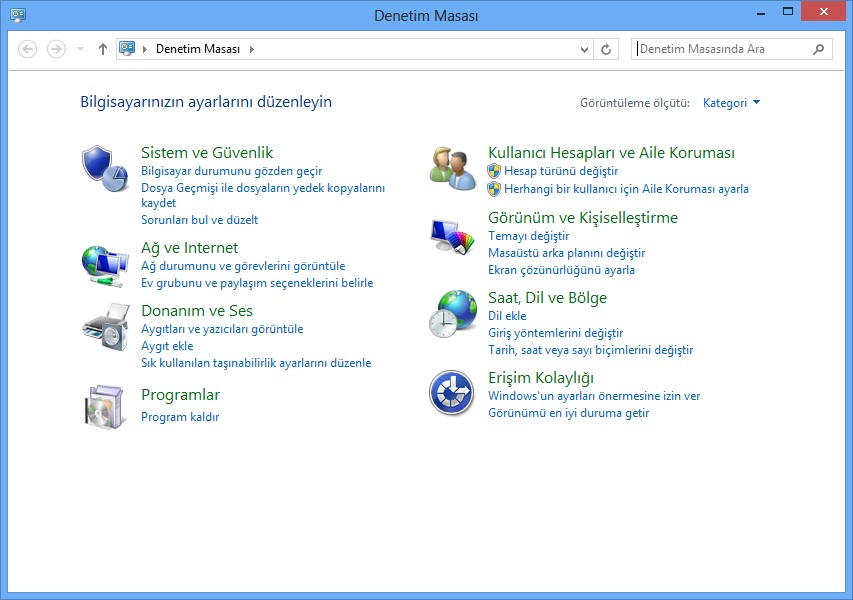The height and width of the screenshot is (600, 853).
Task: Click the Temayı değiştir link
Action: 528,236
